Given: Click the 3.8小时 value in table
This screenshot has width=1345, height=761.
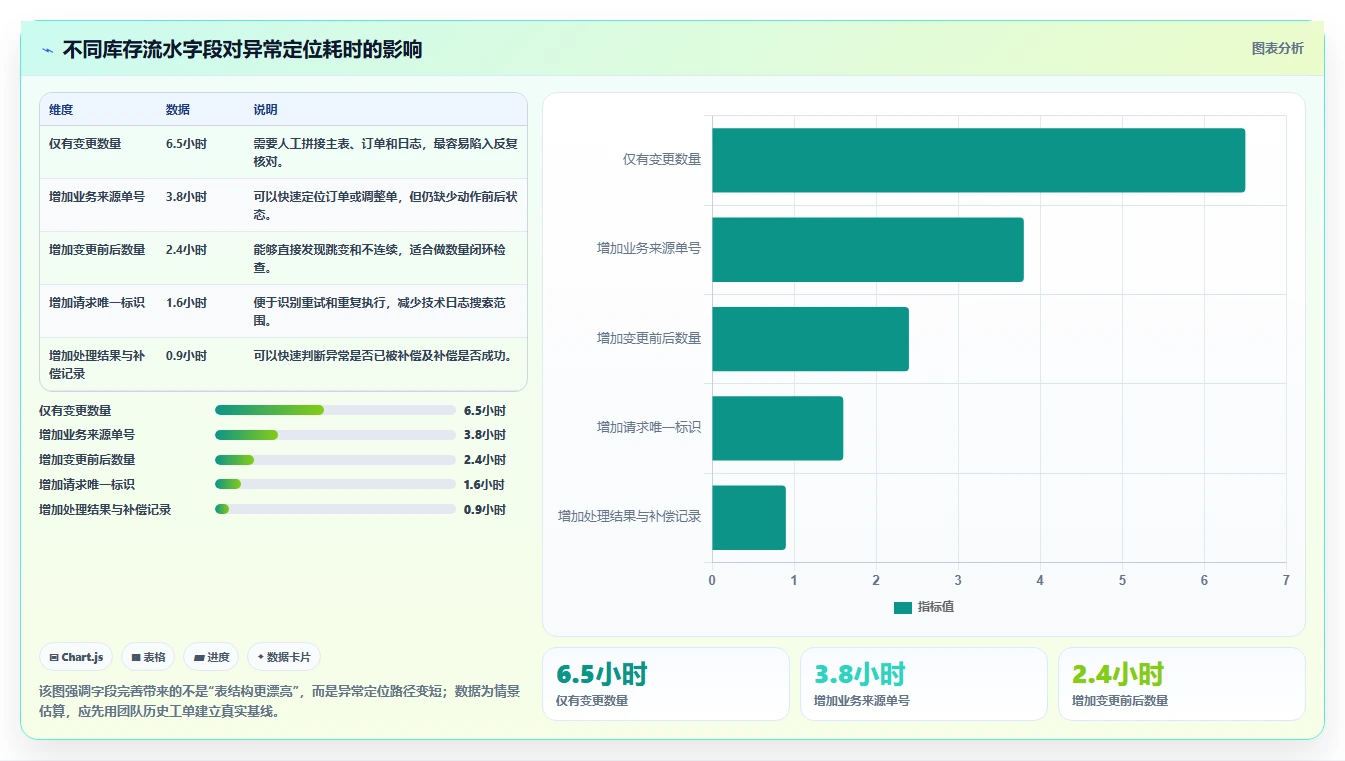Looking at the screenshot, I should click(x=186, y=197).
